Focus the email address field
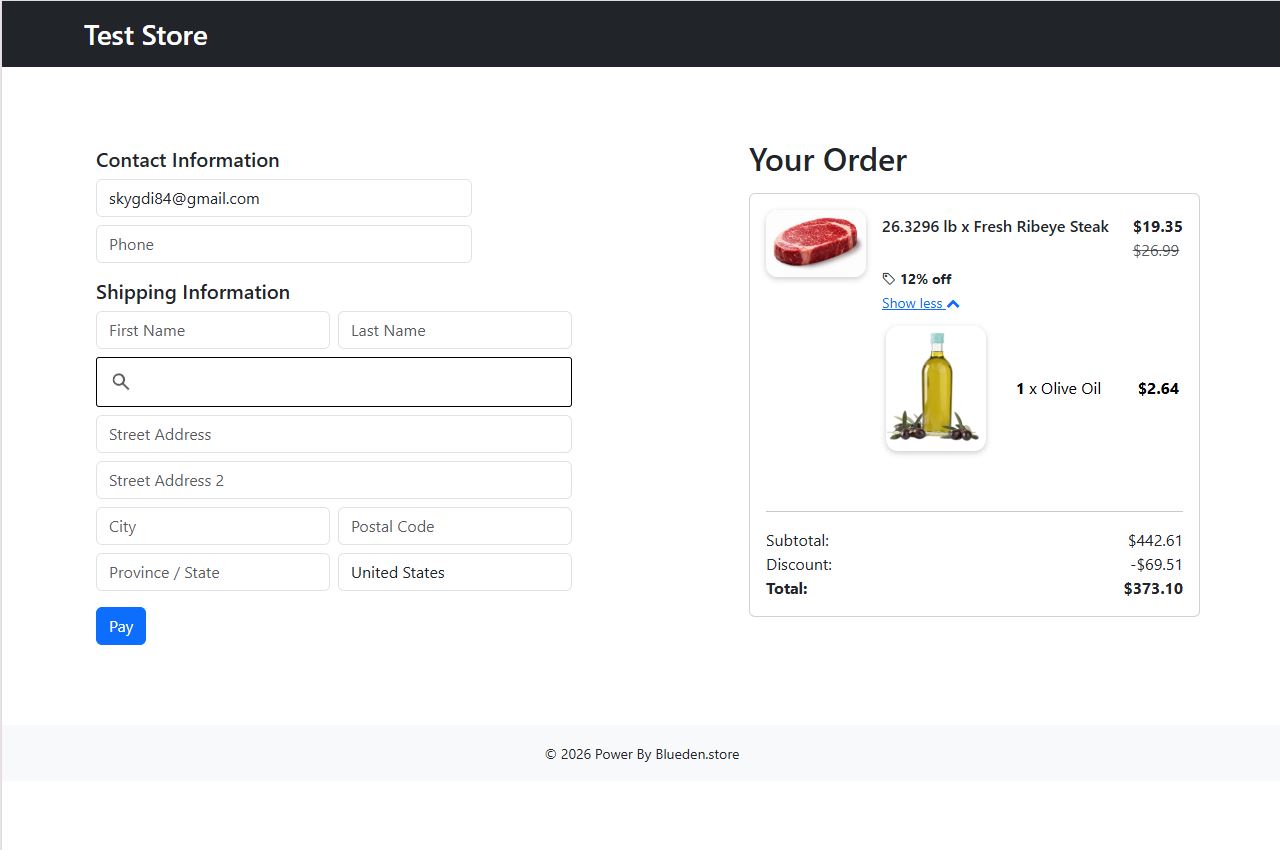Viewport: 1280px width, 850px height. point(283,198)
